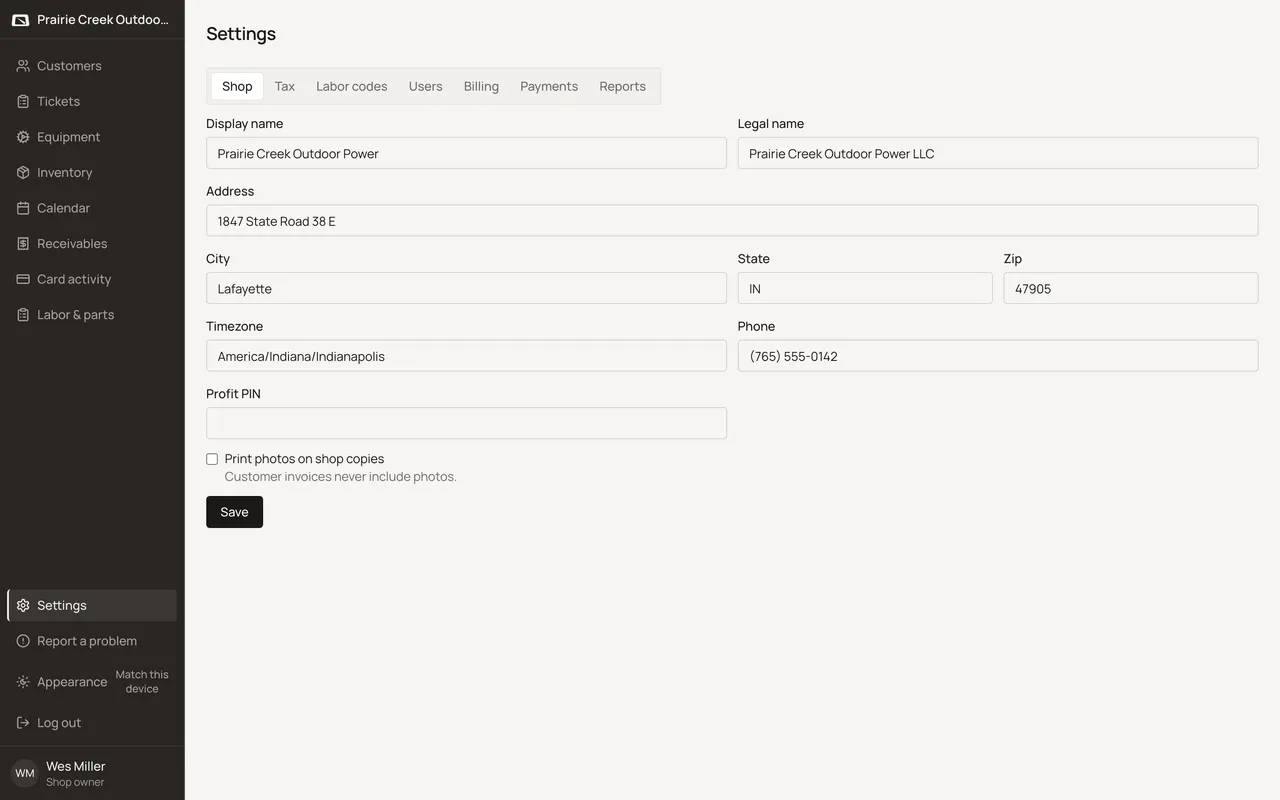1280x800 pixels.
Task: Click the Report a problem alert icon
Action: tap(23, 641)
